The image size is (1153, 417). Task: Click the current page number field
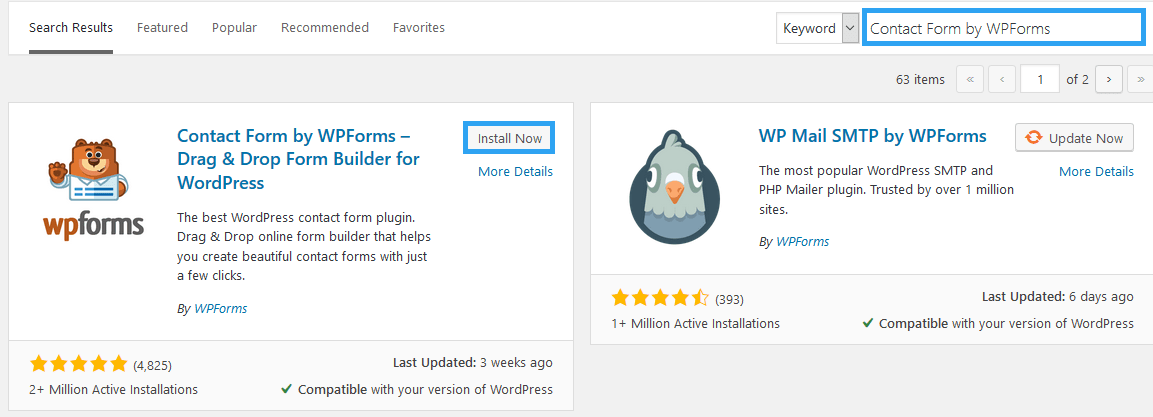(x=1040, y=79)
